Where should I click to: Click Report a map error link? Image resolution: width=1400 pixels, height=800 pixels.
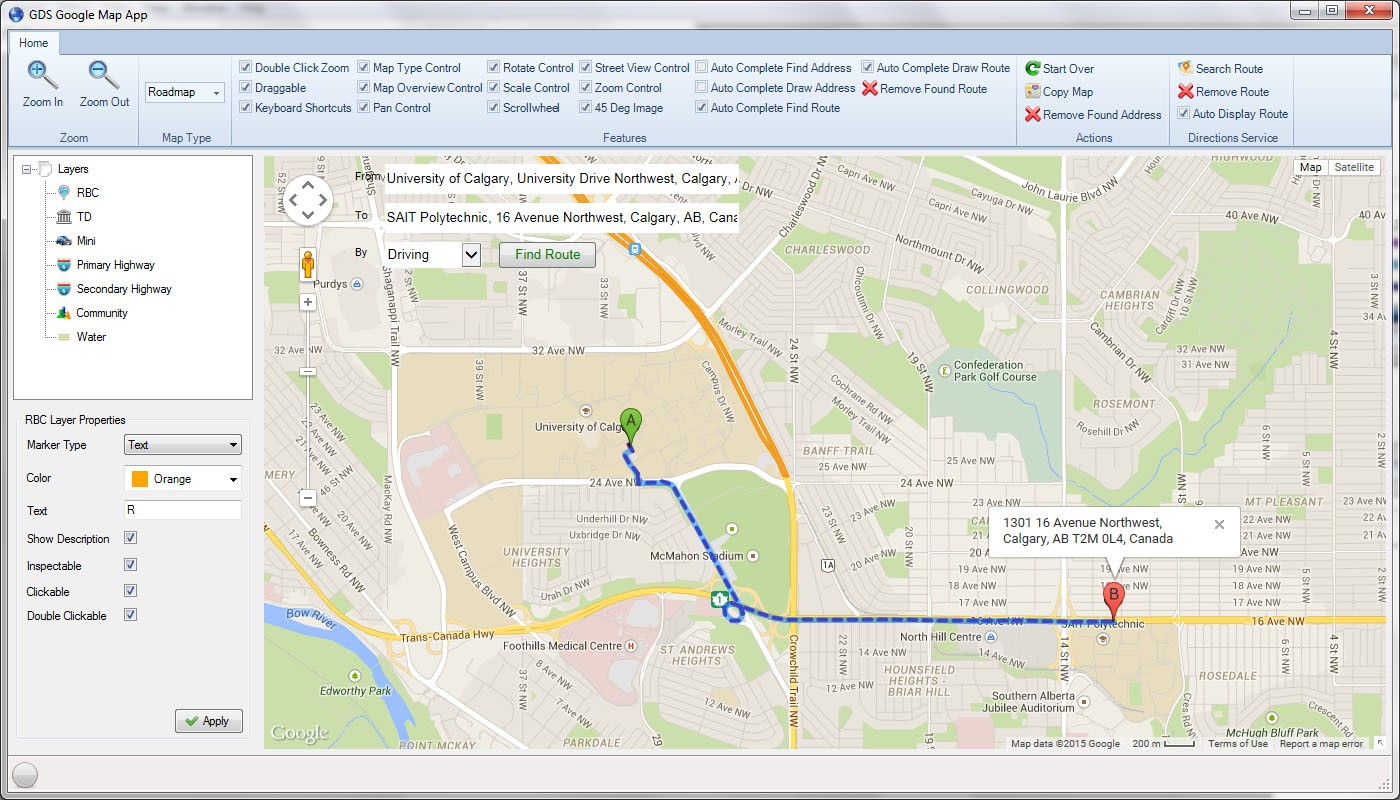pos(1321,743)
